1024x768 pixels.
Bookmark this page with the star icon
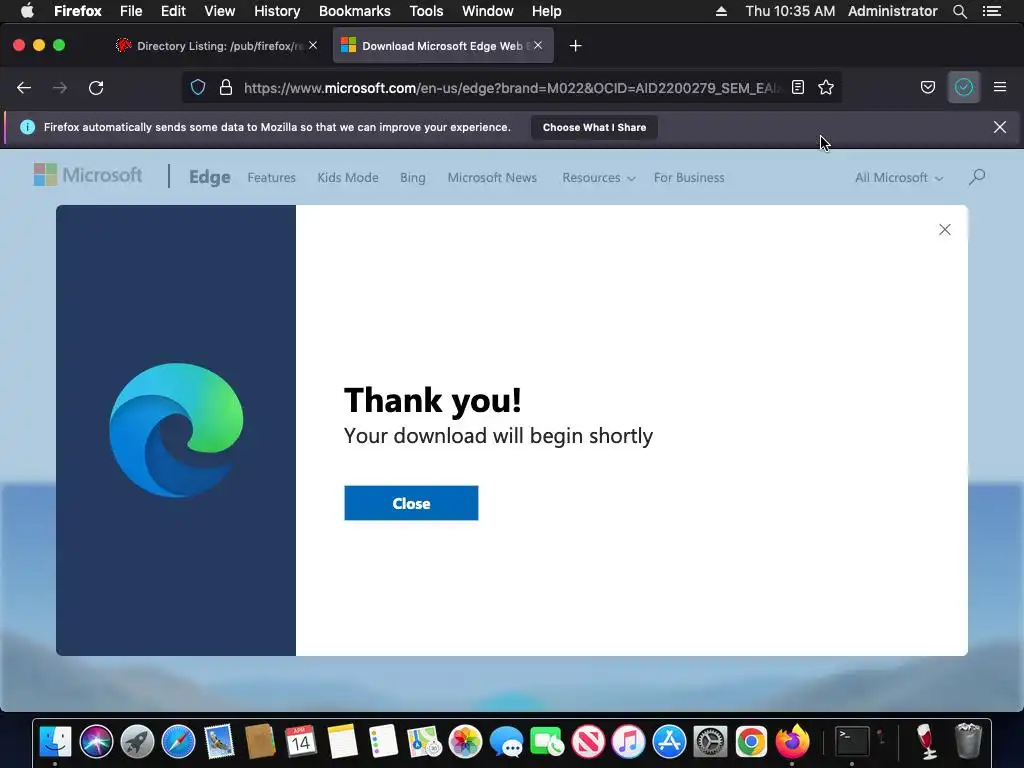pyautogui.click(x=826, y=88)
